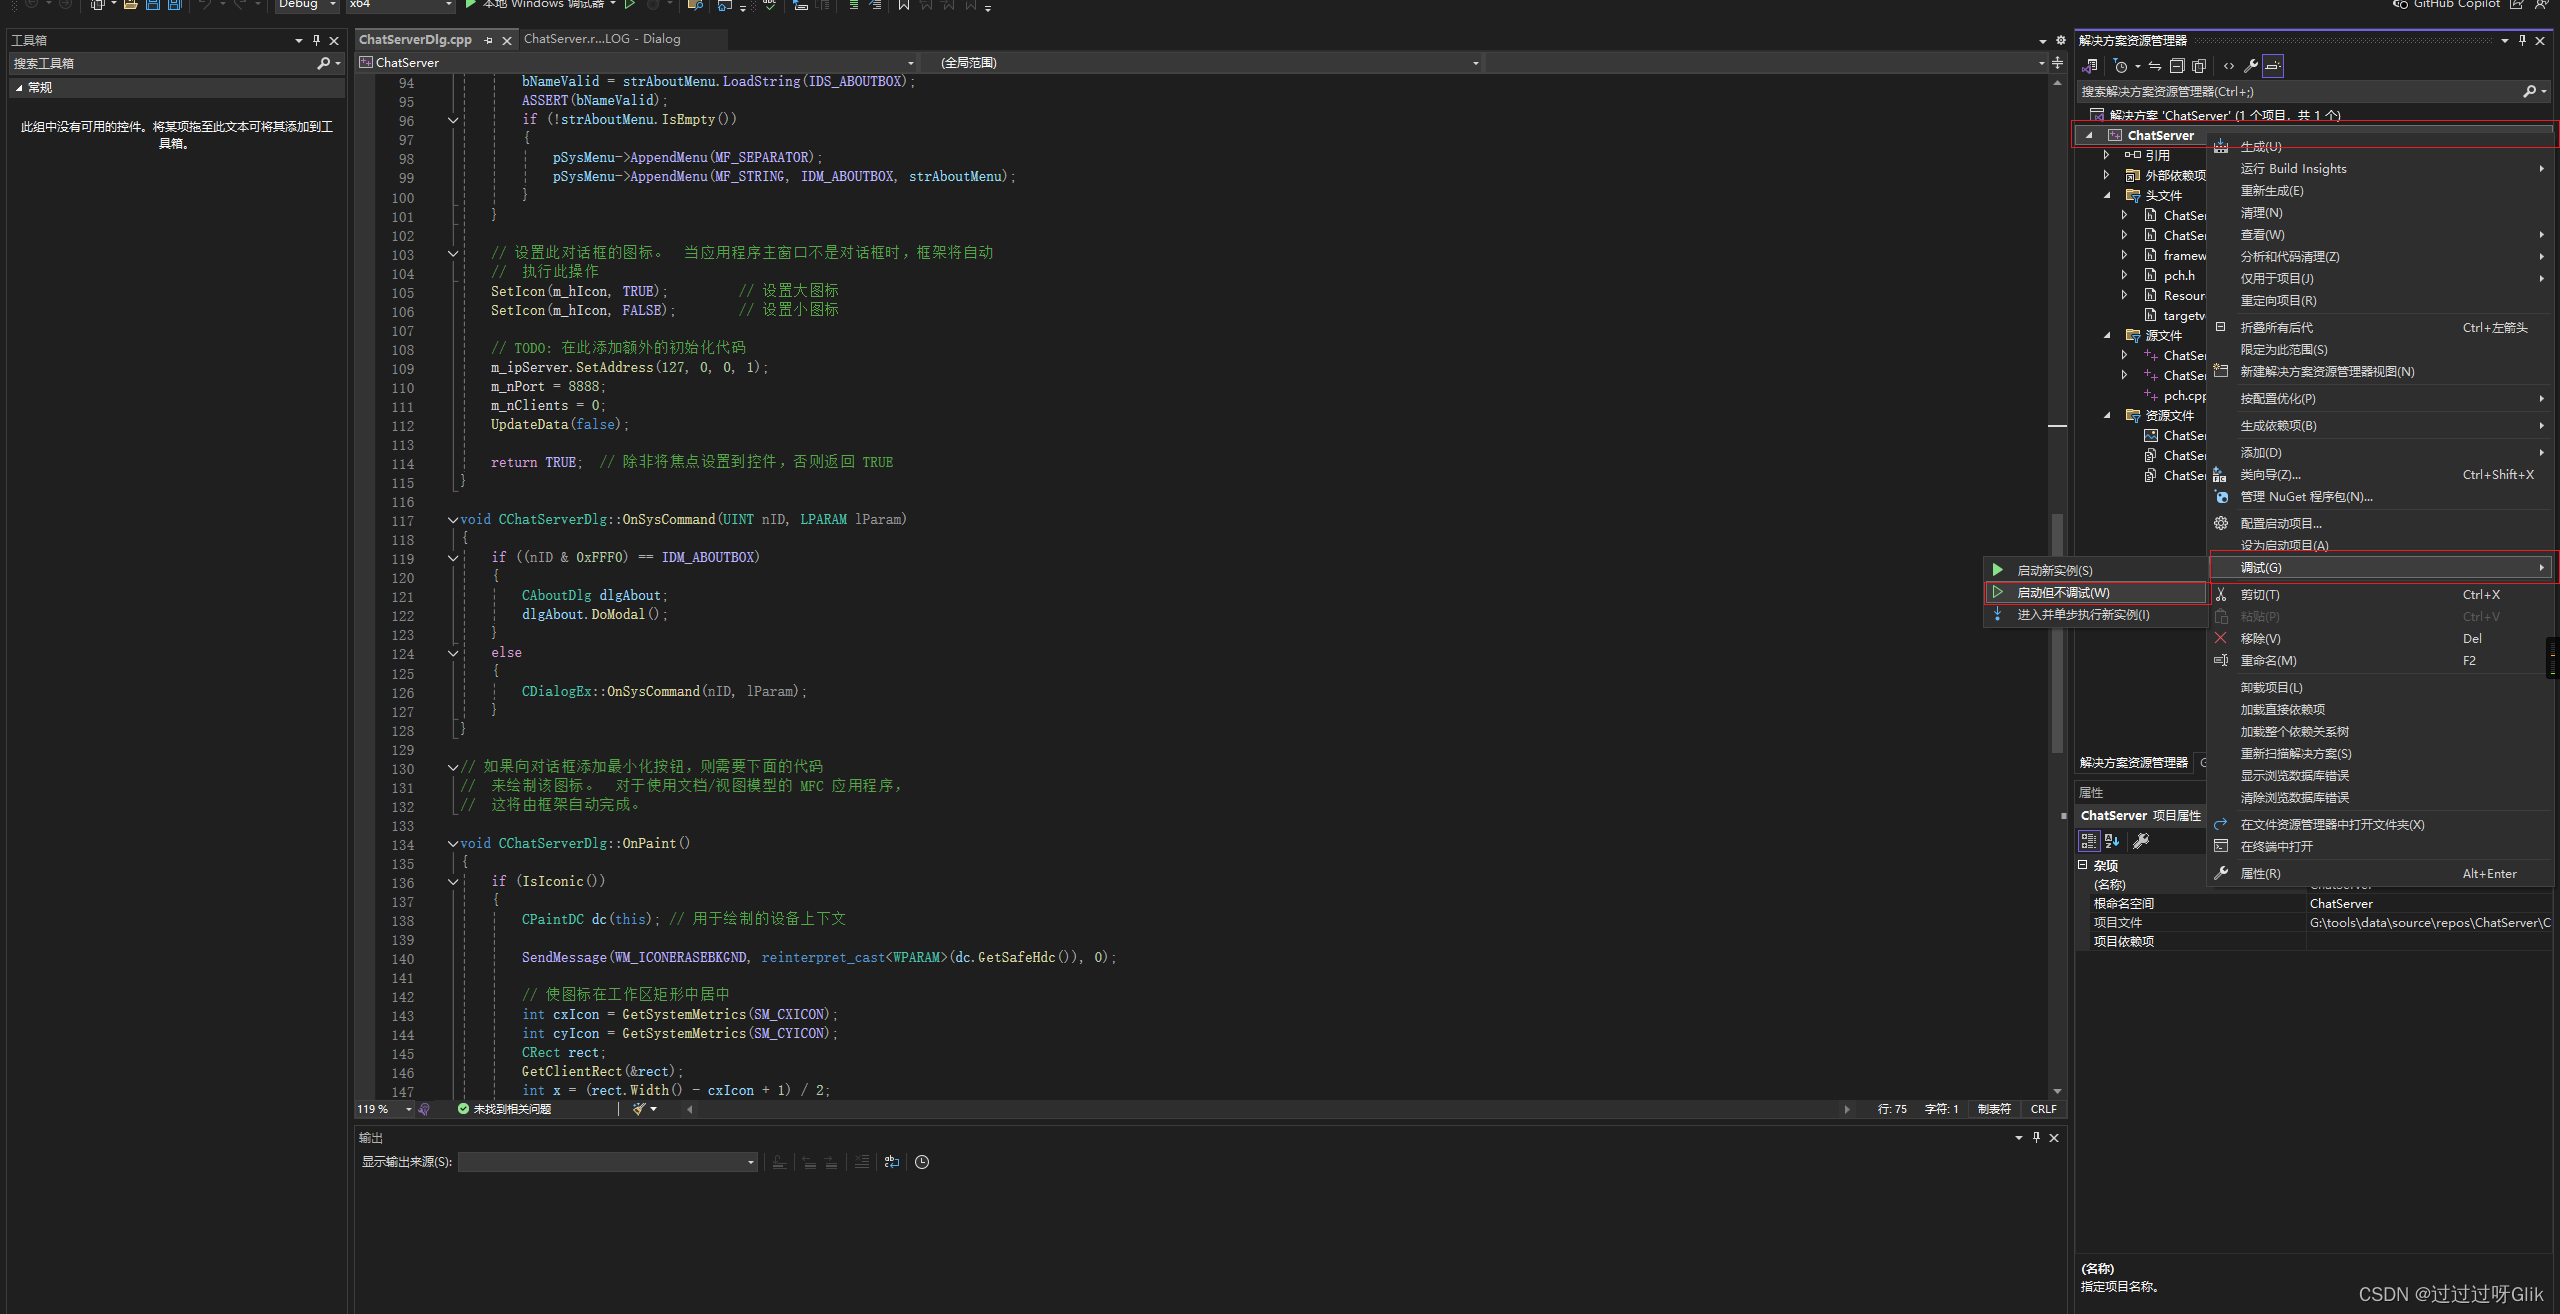Click the View Code angle-brackets icon

coord(2228,66)
